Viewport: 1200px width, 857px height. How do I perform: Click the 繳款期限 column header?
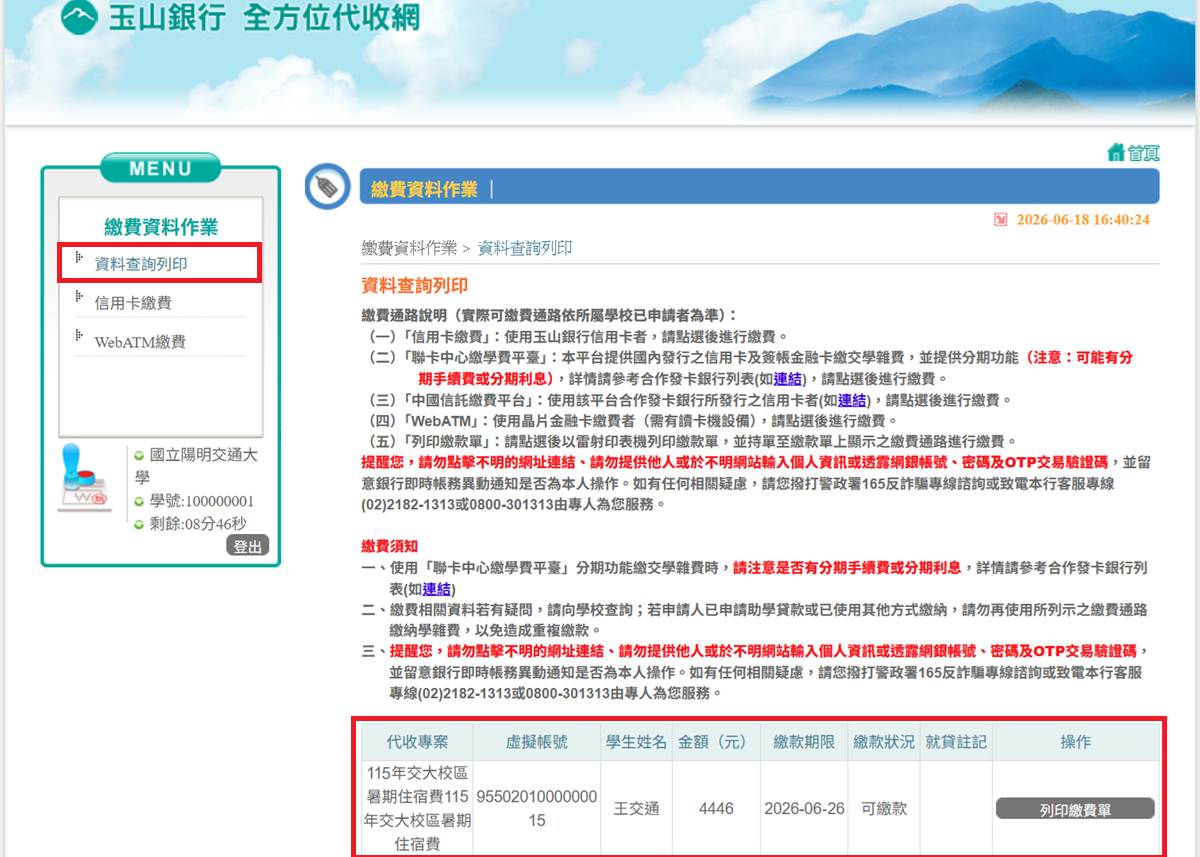pos(804,742)
